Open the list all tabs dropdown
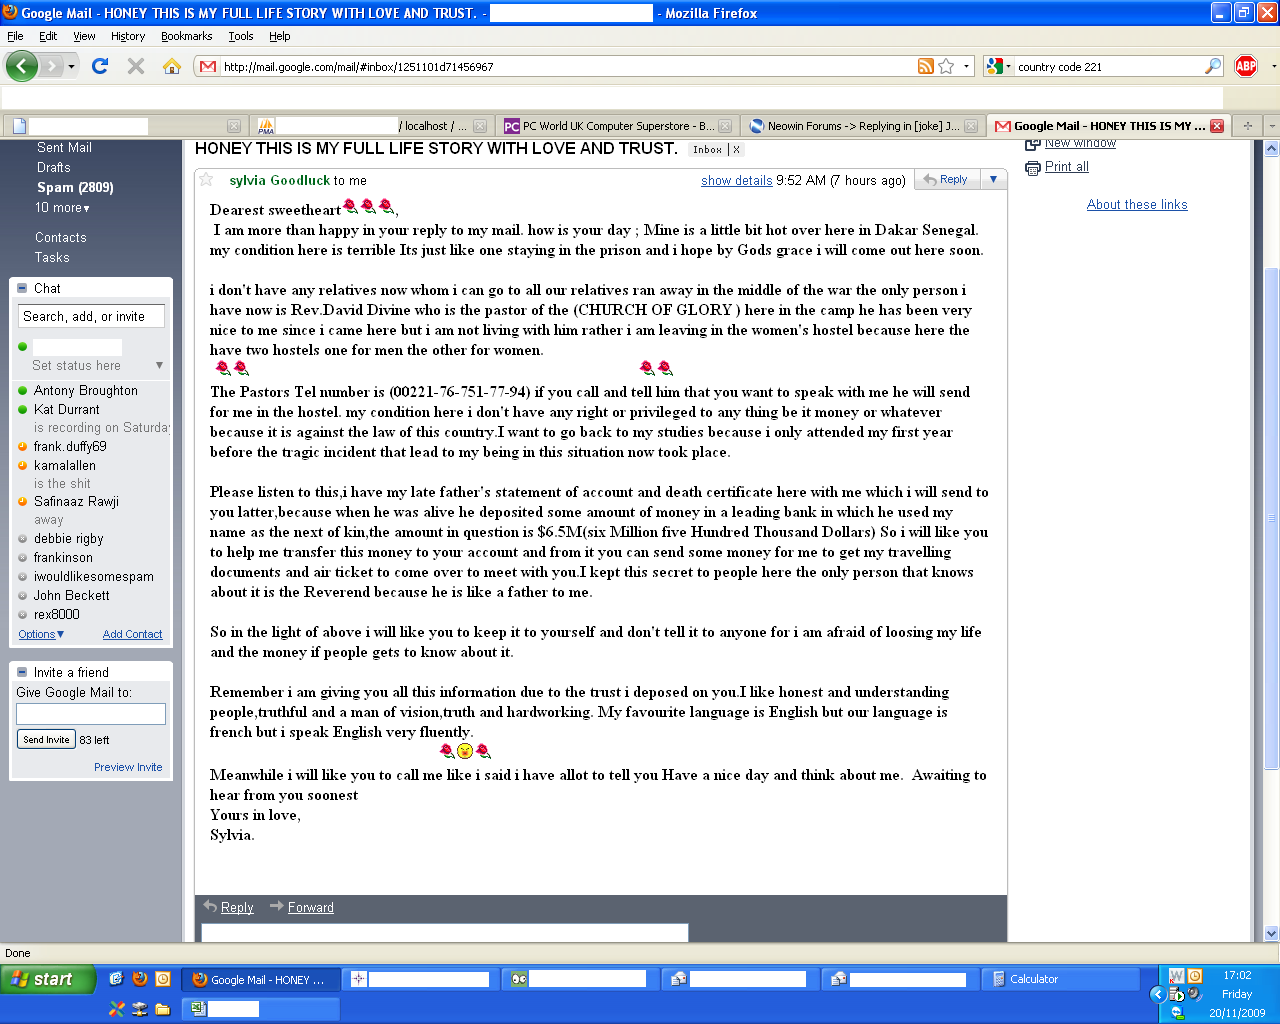This screenshot has height=1024, width=1280. (x=1271, y=126)
